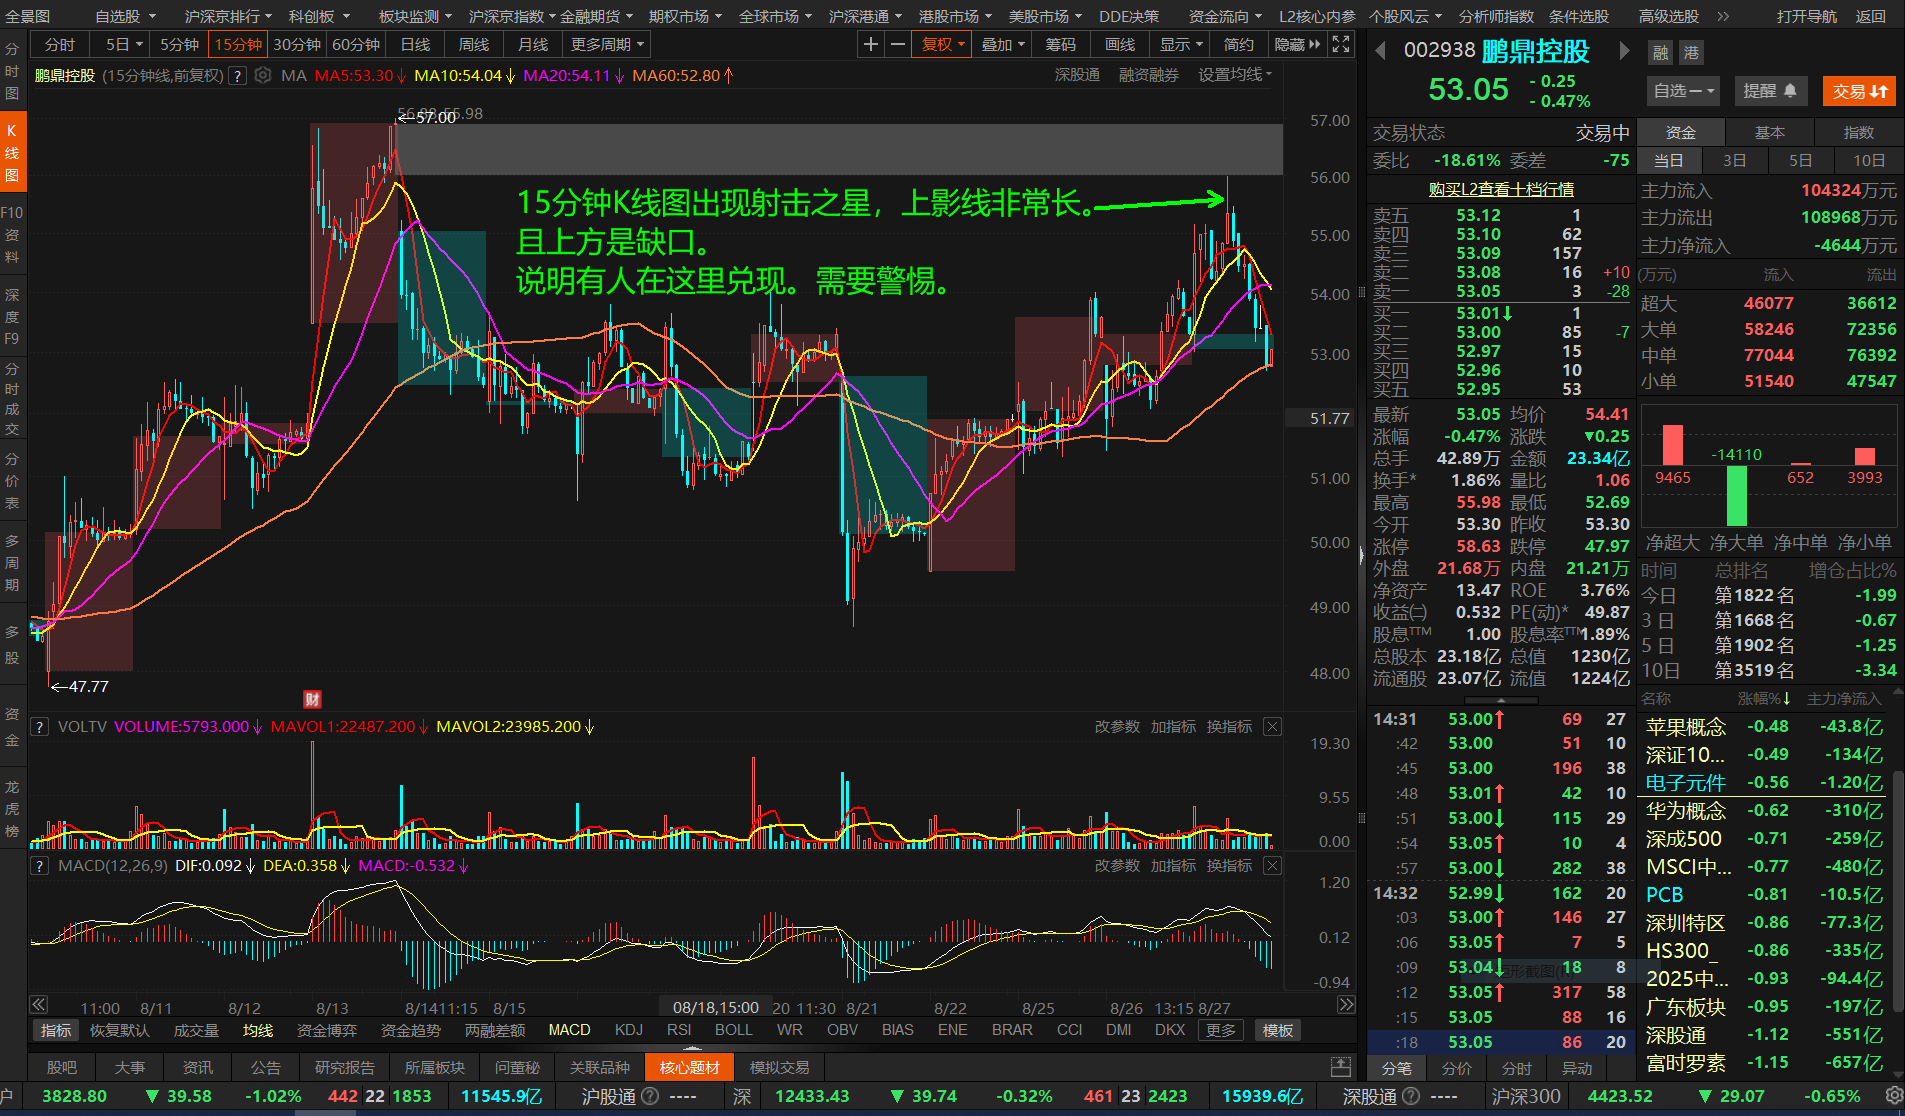Open 沪深京排行 menu dropdown

pos(229,16)
